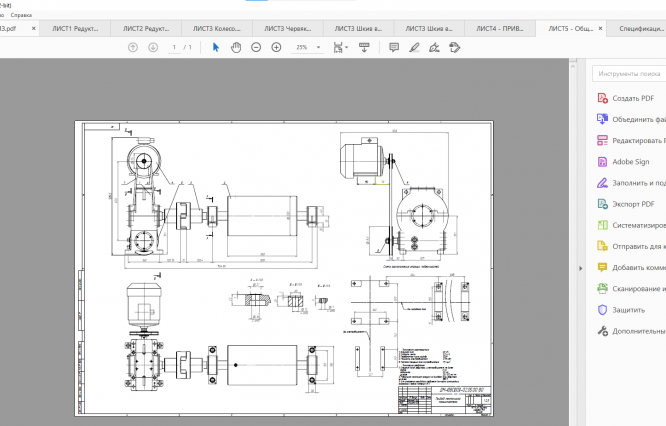Image resolution: width=666 pixels, height=426 pixels.
Task: Open the Adobe Sign tool
Action: [630, 161]
